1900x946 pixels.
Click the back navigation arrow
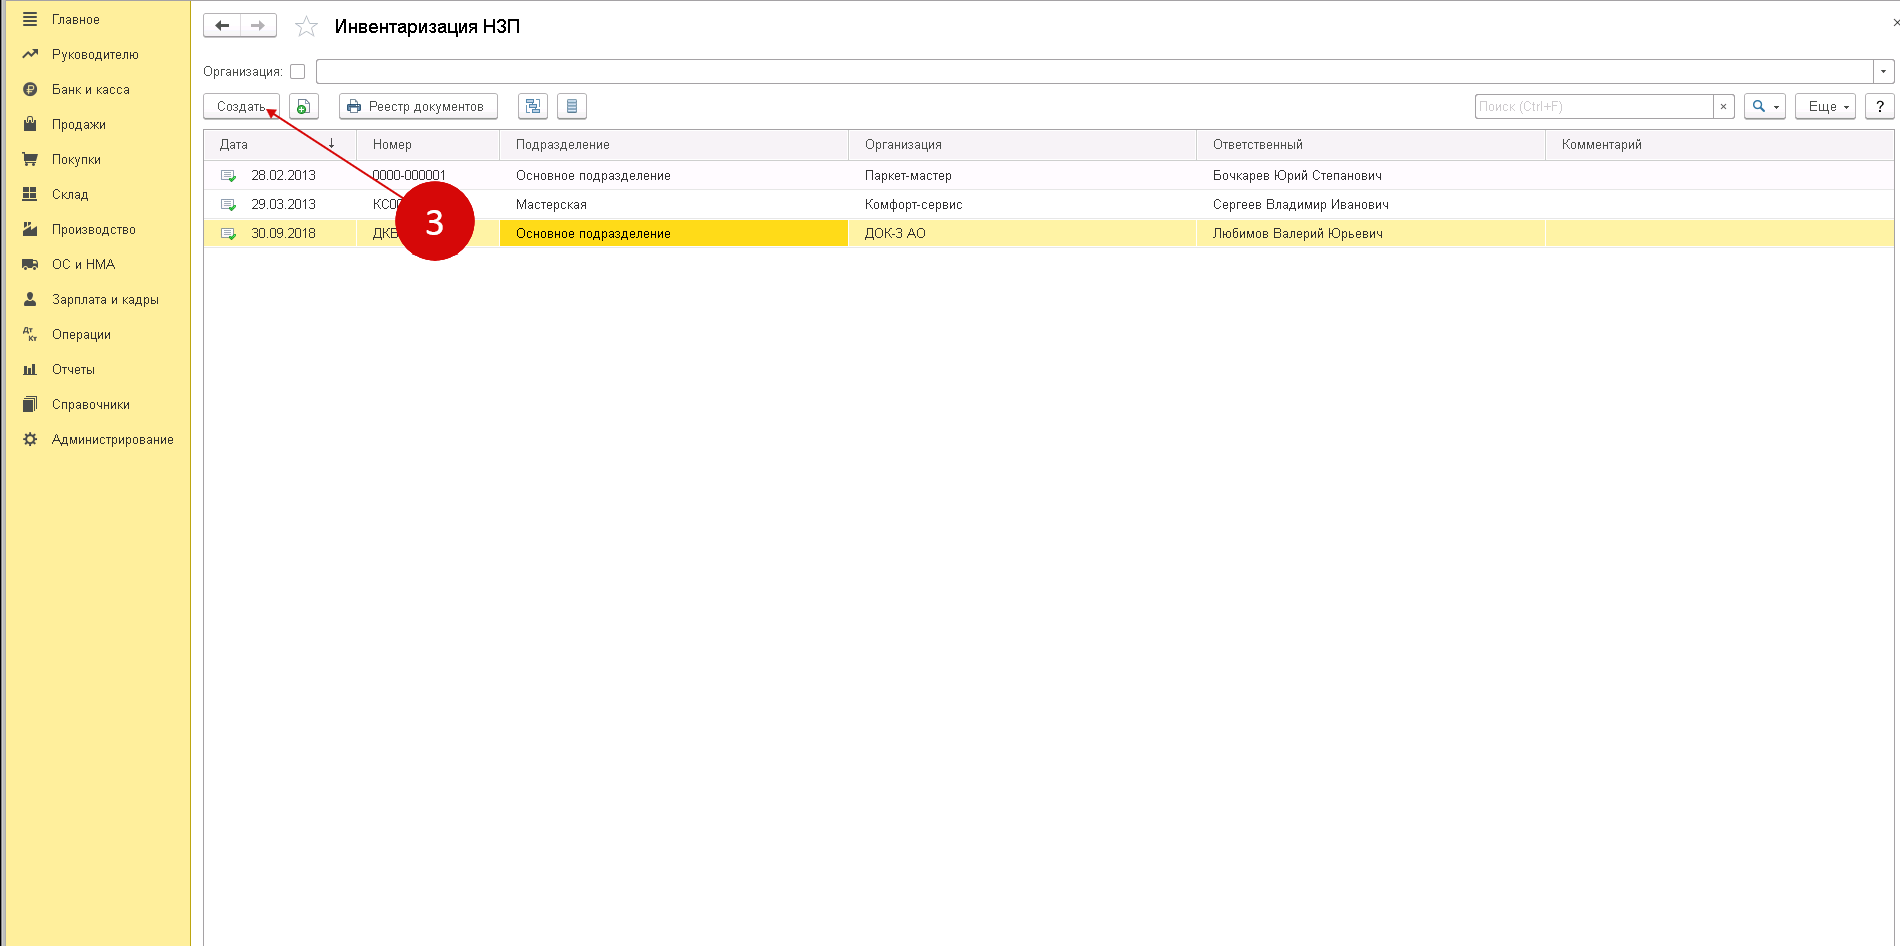[222, 26]
